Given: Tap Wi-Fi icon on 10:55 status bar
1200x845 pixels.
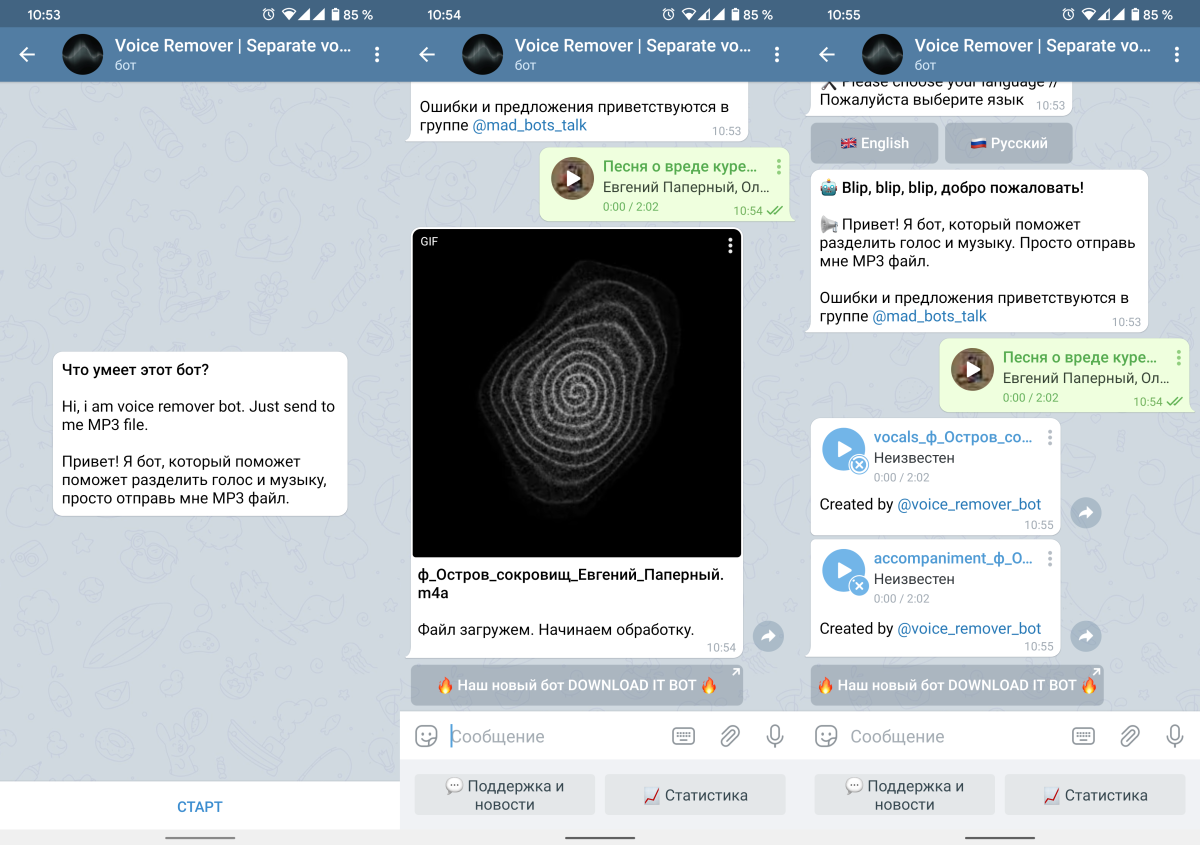Looking at the screenshot, I should pos(1090,15).
